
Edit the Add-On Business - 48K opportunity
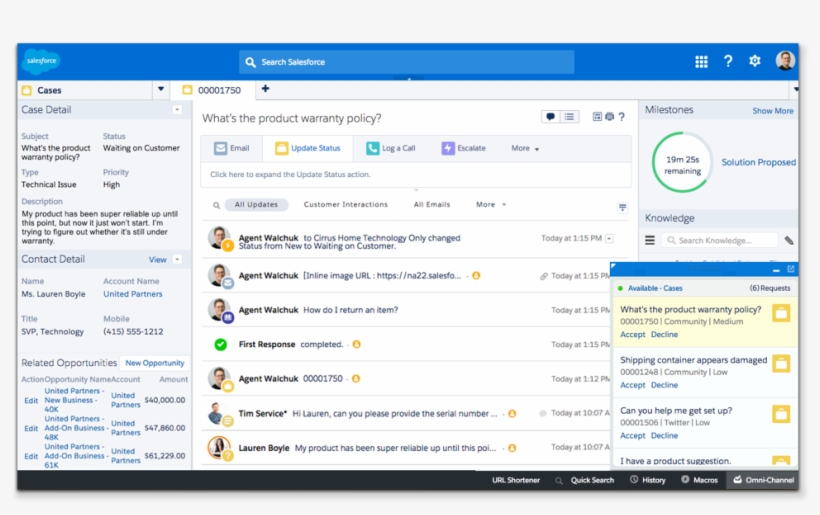[x=31, y=428]
